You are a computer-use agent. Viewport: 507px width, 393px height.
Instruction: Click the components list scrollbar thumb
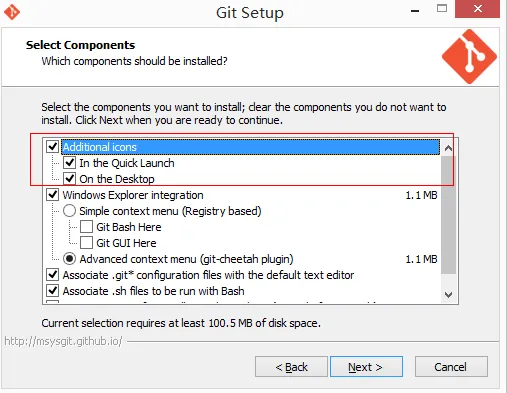[448, 215]
